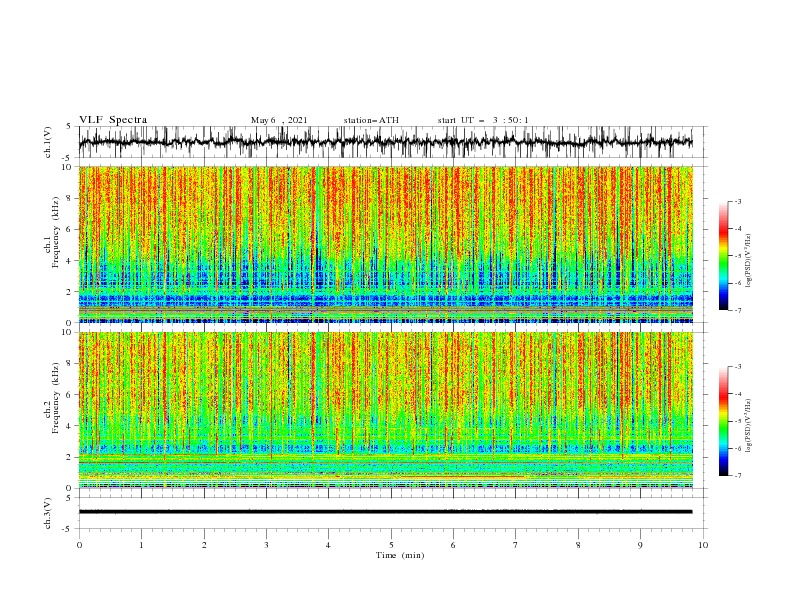The height and width of the screenshot is (612, 792).
Task: Click the '-7' label on upper colorbar
Action: pos(738,311)
